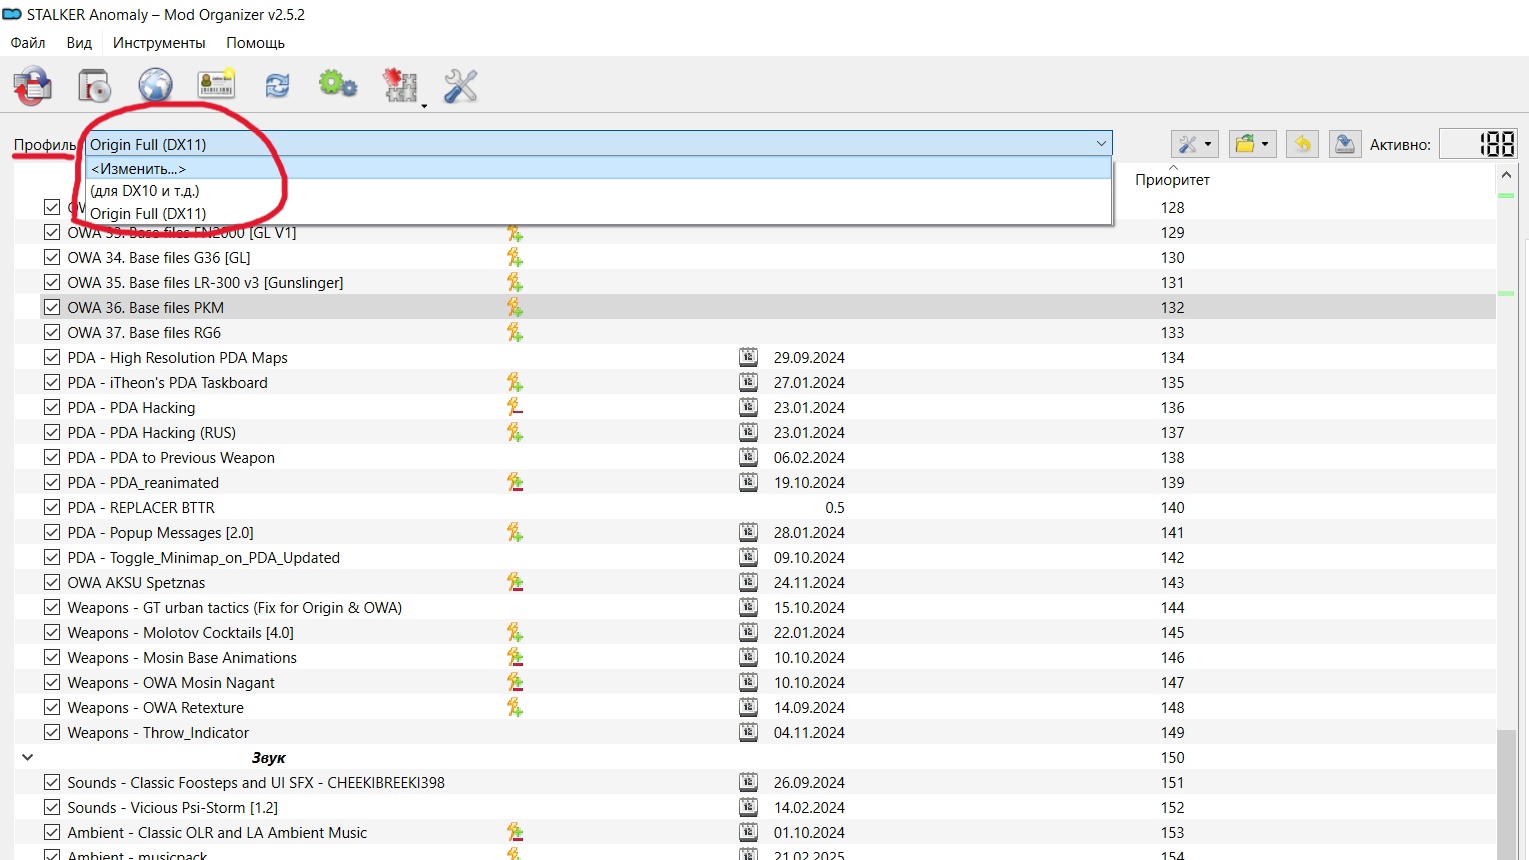1529x860 pixels.
Task: Open settings wrench and screwdriver icon
Action: (x=461, y=86)
